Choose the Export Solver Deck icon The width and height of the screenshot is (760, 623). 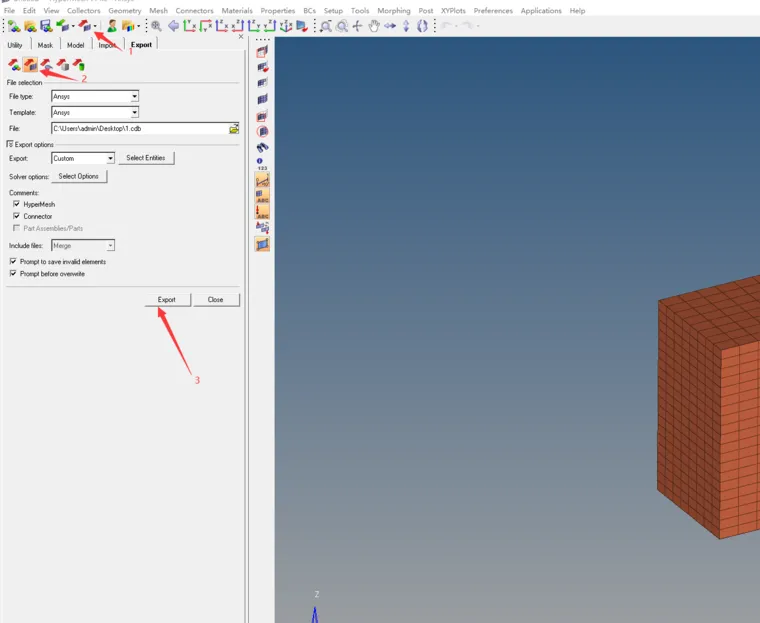[x=30, y=64]
